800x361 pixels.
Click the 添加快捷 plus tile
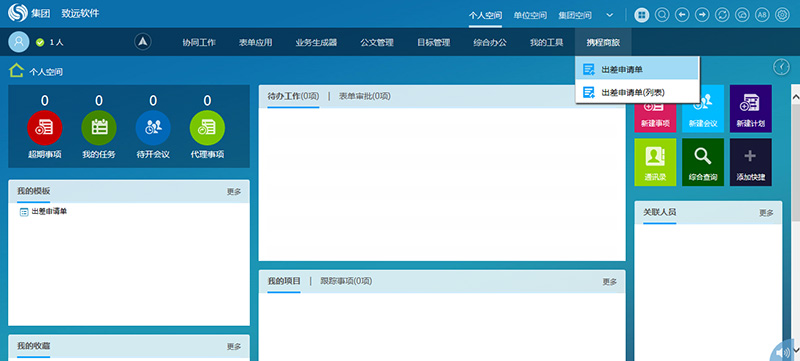click(751, 162)
